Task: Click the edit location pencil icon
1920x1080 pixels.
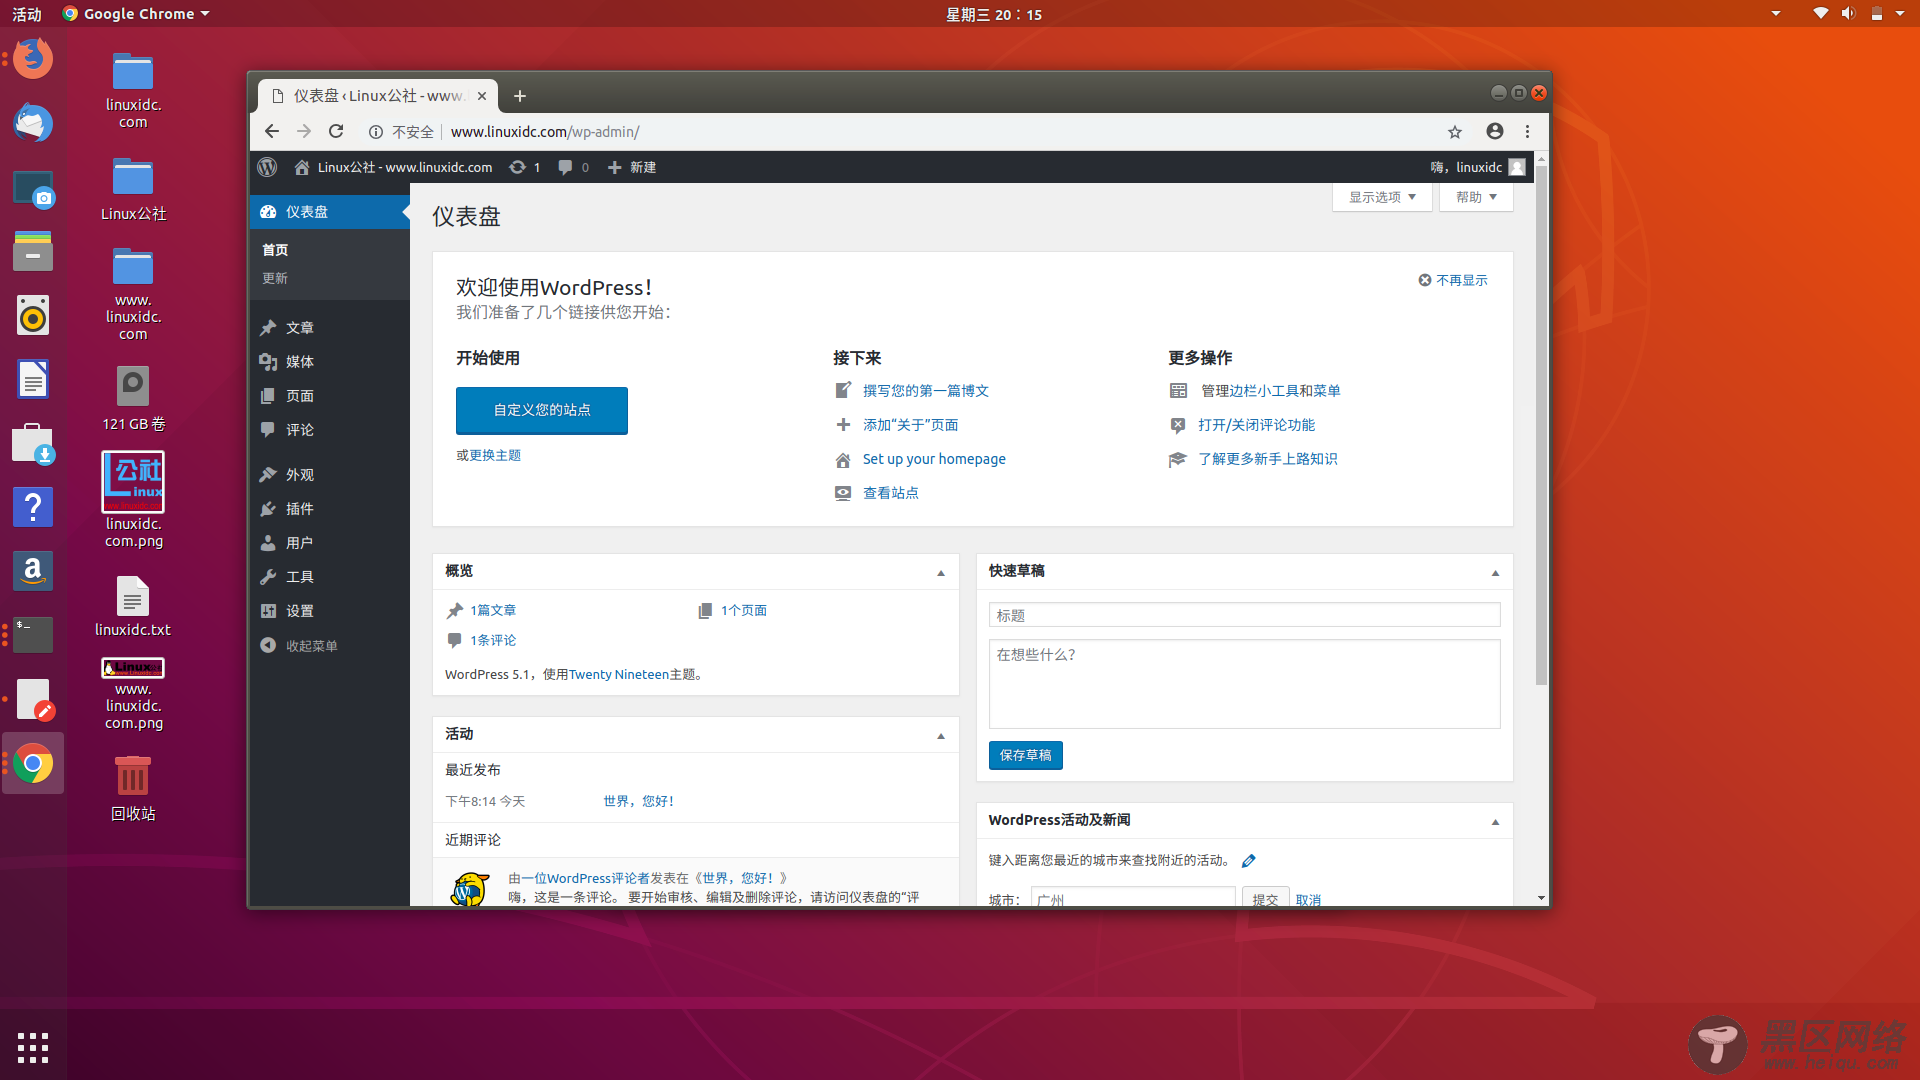Action: pyautogui.click(x=1248, y=861)
